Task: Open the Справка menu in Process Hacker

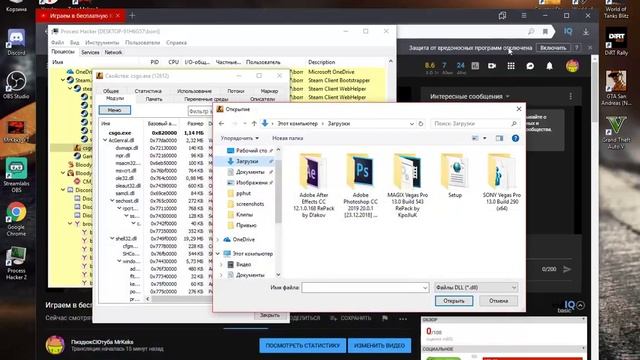Action: pyautogui.click(x=176, y=42)
